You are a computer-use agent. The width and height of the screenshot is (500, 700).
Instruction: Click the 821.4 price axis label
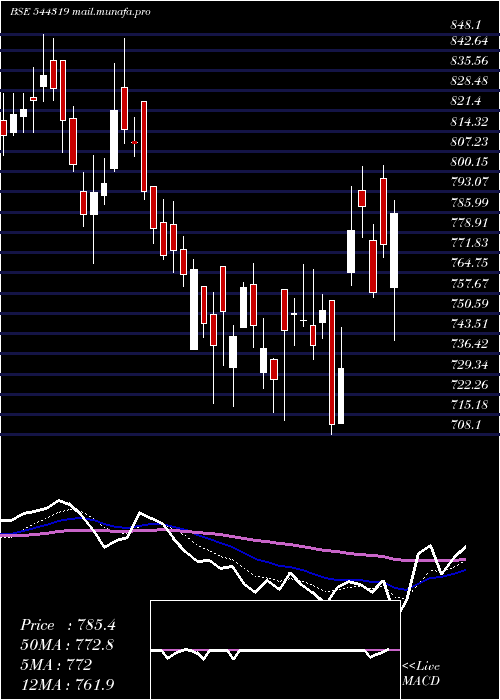(x=465, y=101)
